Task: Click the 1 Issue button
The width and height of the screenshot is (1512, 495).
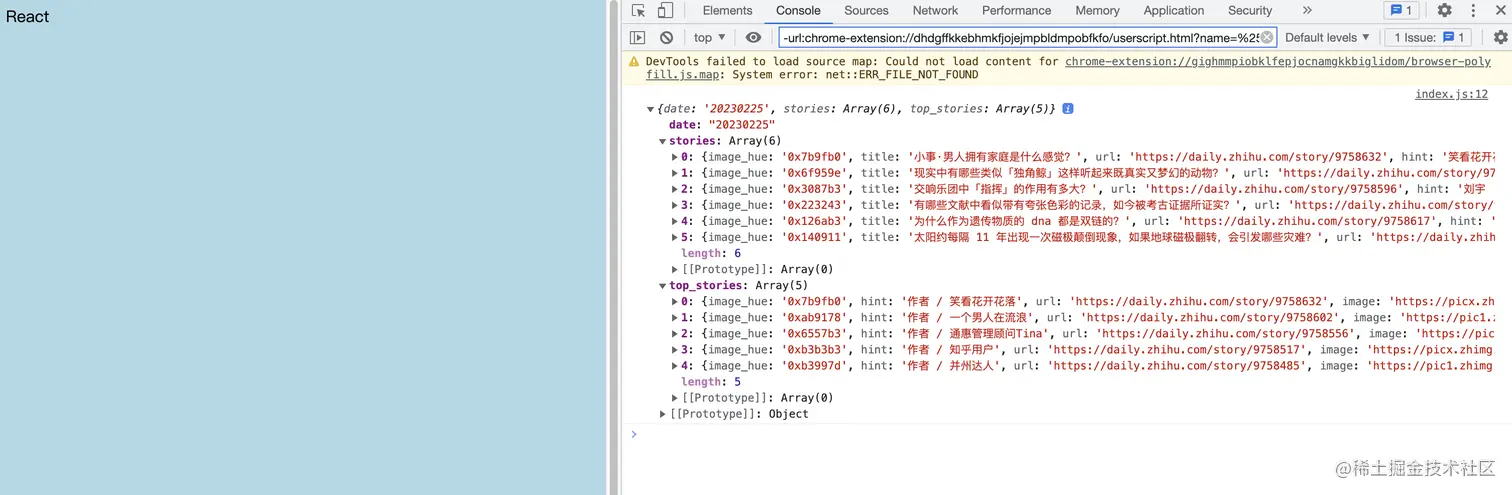Action: coord(1427,37)
